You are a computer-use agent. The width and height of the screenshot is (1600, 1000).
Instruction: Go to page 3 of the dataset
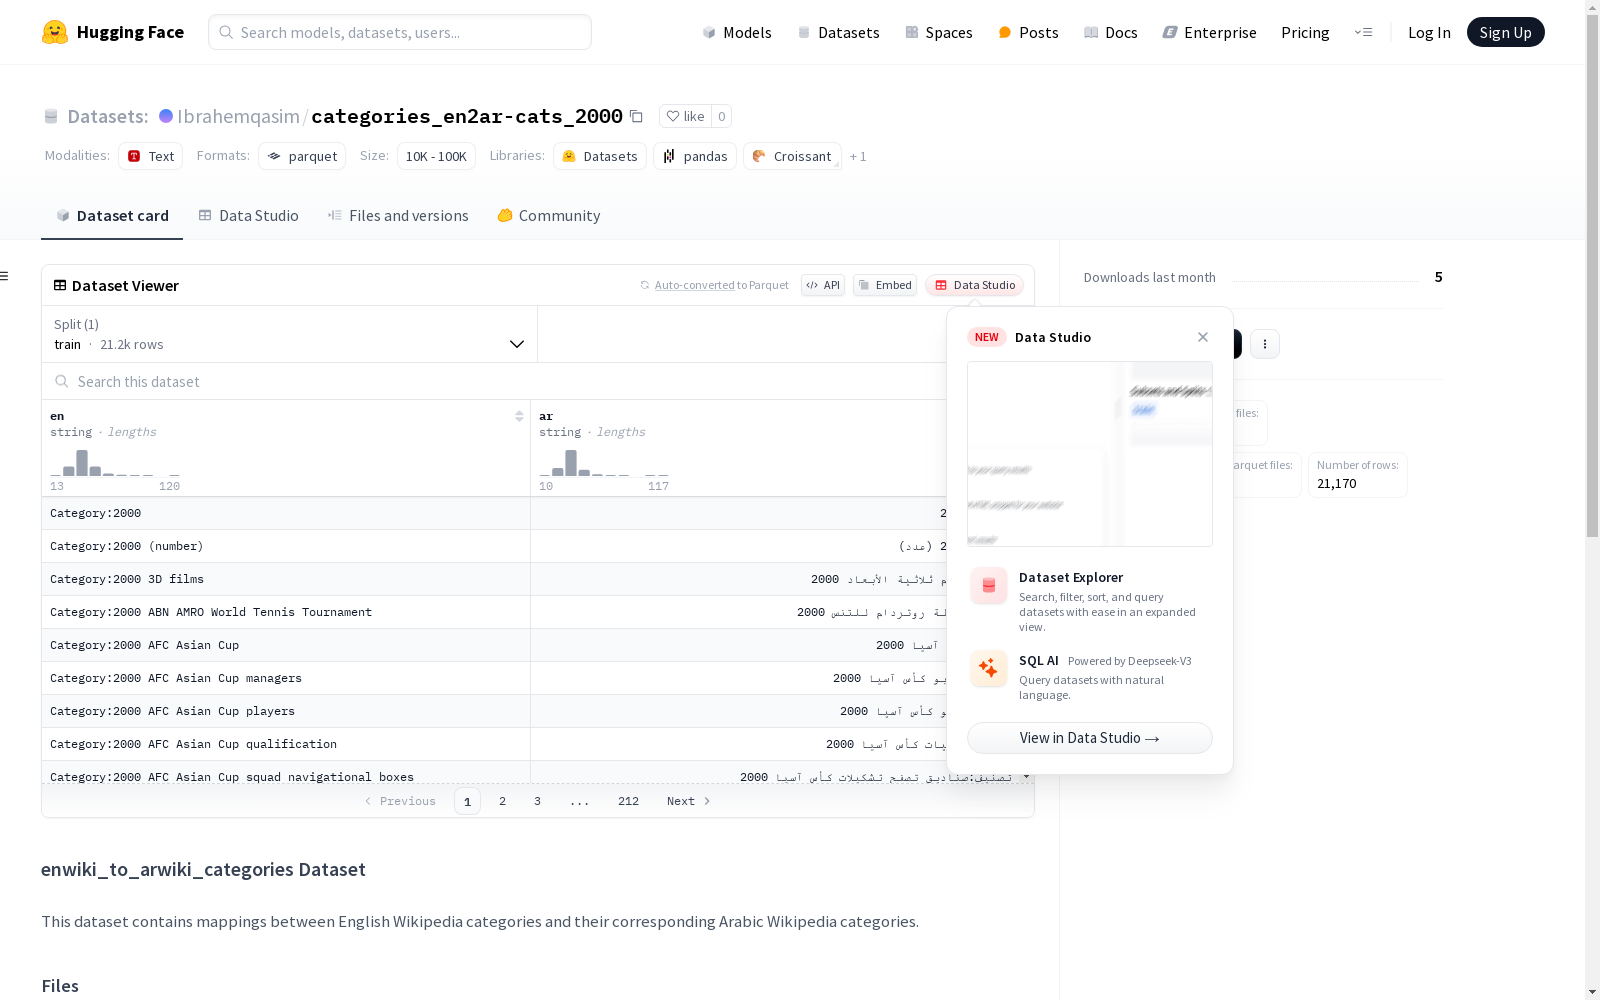537,801
